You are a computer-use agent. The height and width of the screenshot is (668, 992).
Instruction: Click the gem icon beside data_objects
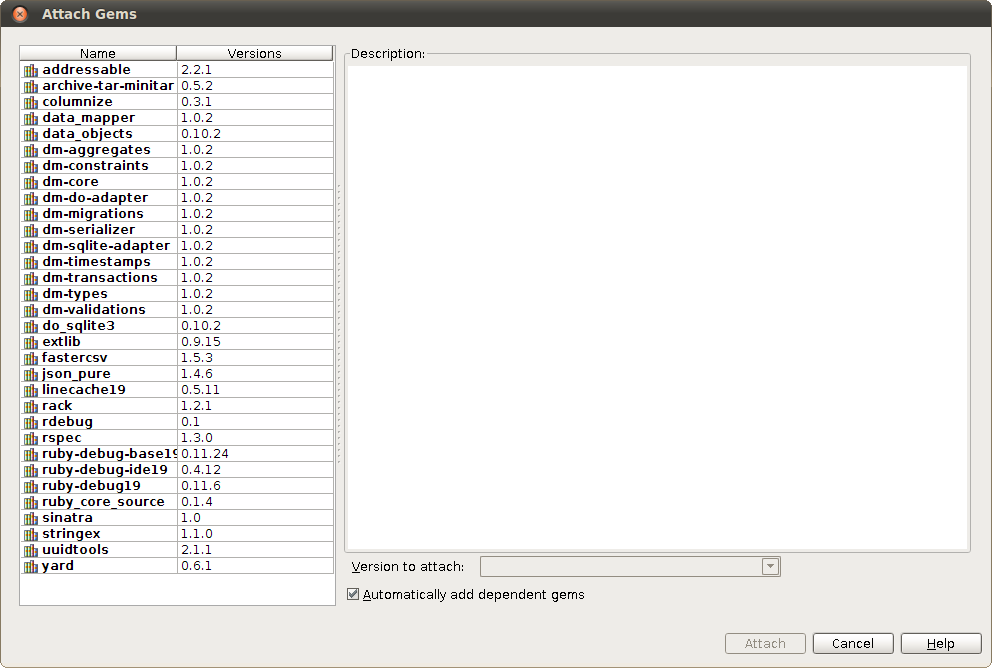point(31,134)
